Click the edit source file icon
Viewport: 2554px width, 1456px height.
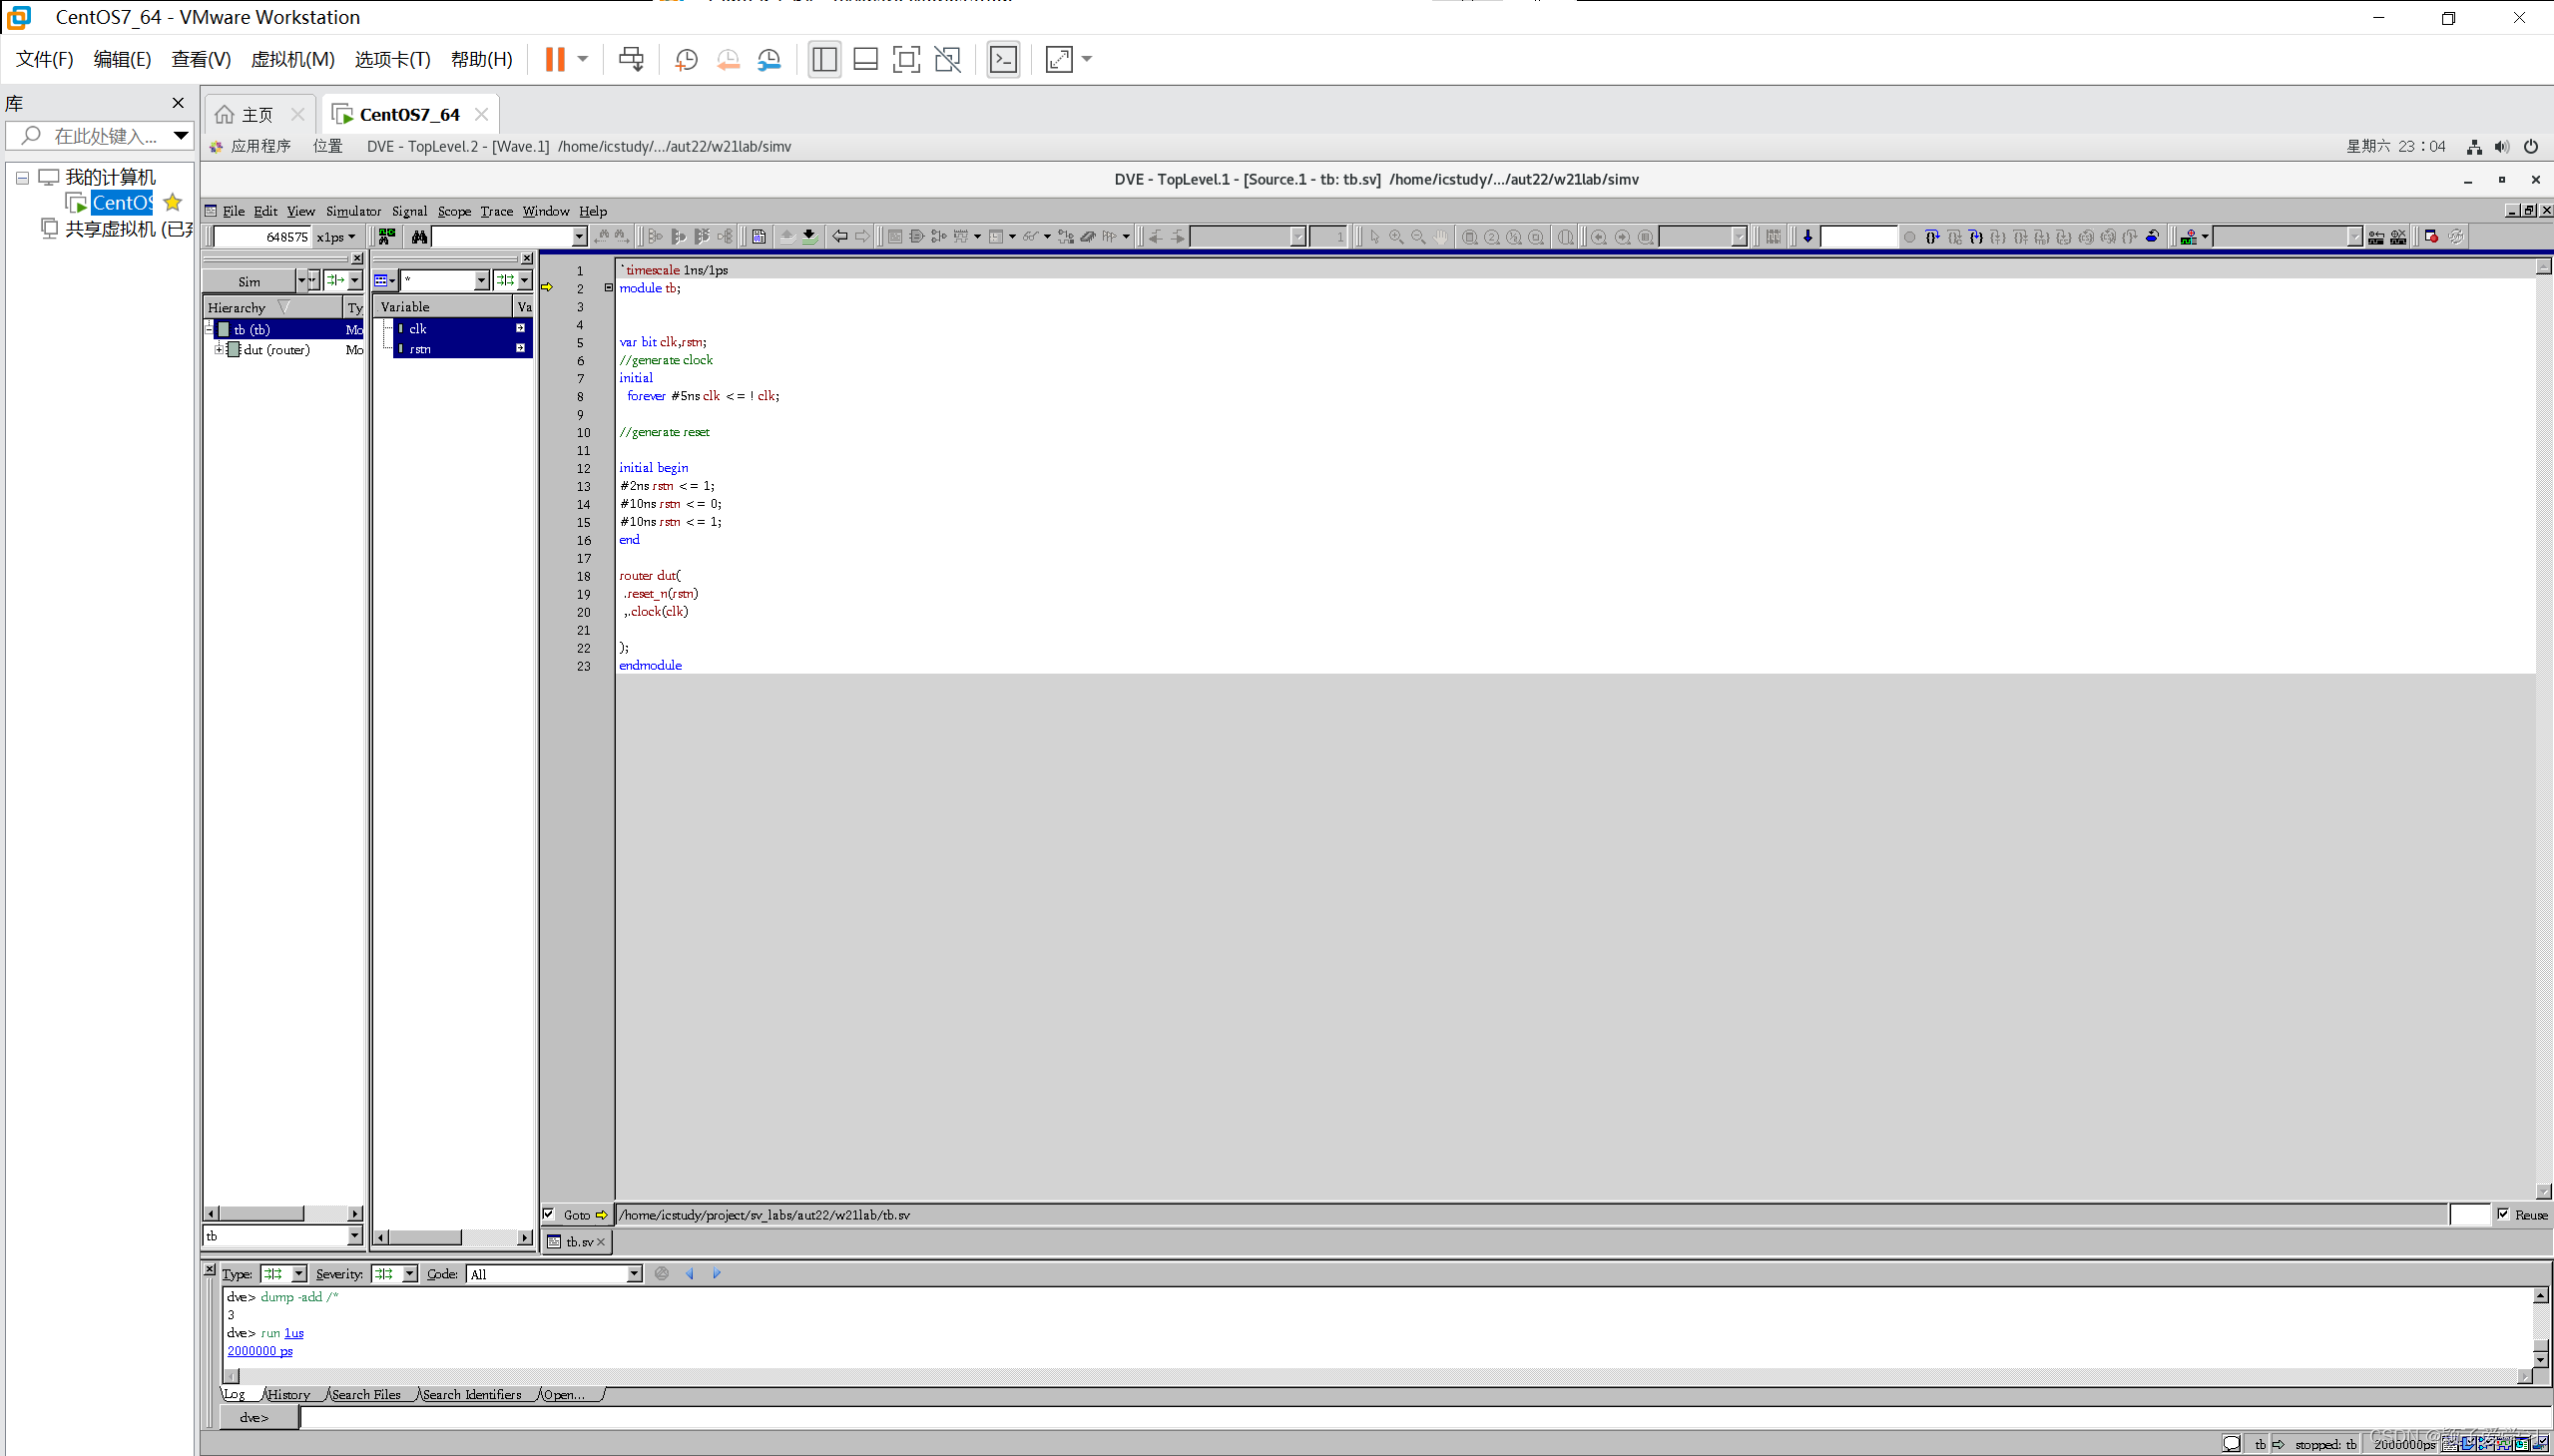pos(759,237)
